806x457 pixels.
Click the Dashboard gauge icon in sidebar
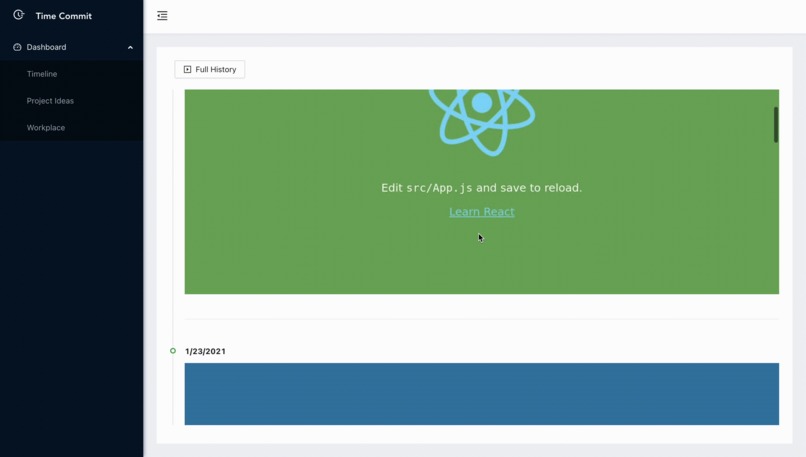coord(17,47)
